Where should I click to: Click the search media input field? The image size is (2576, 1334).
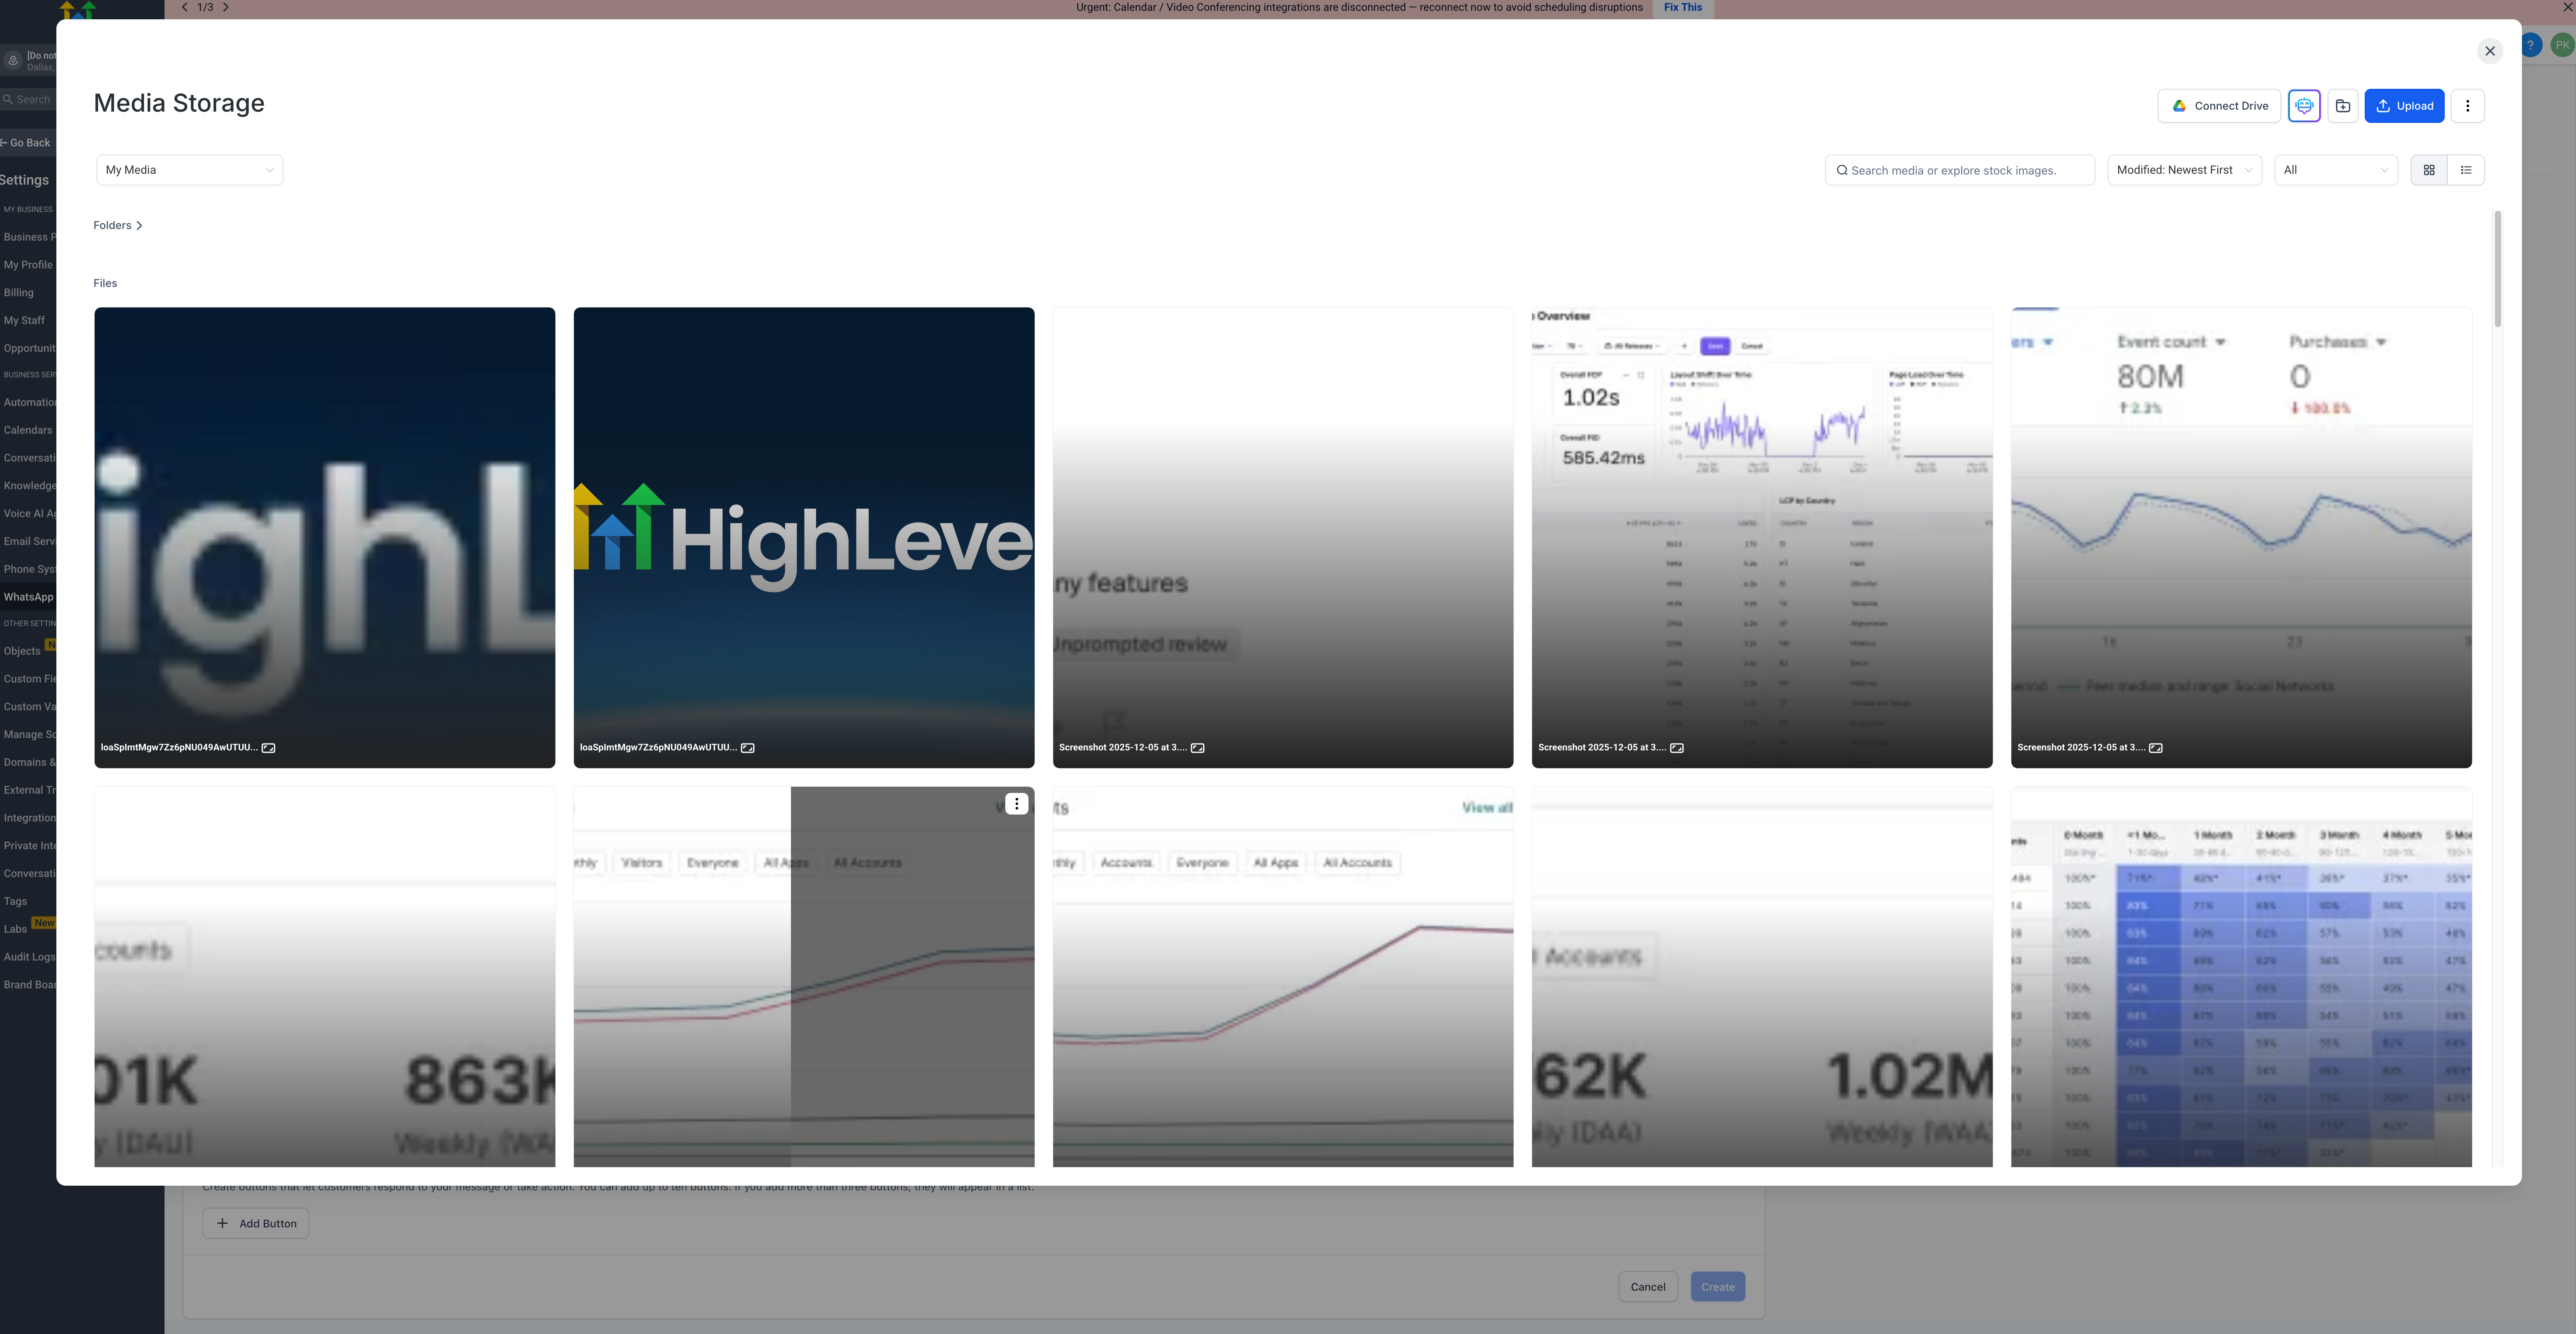pyautogui.click(x=1960, y=170)
